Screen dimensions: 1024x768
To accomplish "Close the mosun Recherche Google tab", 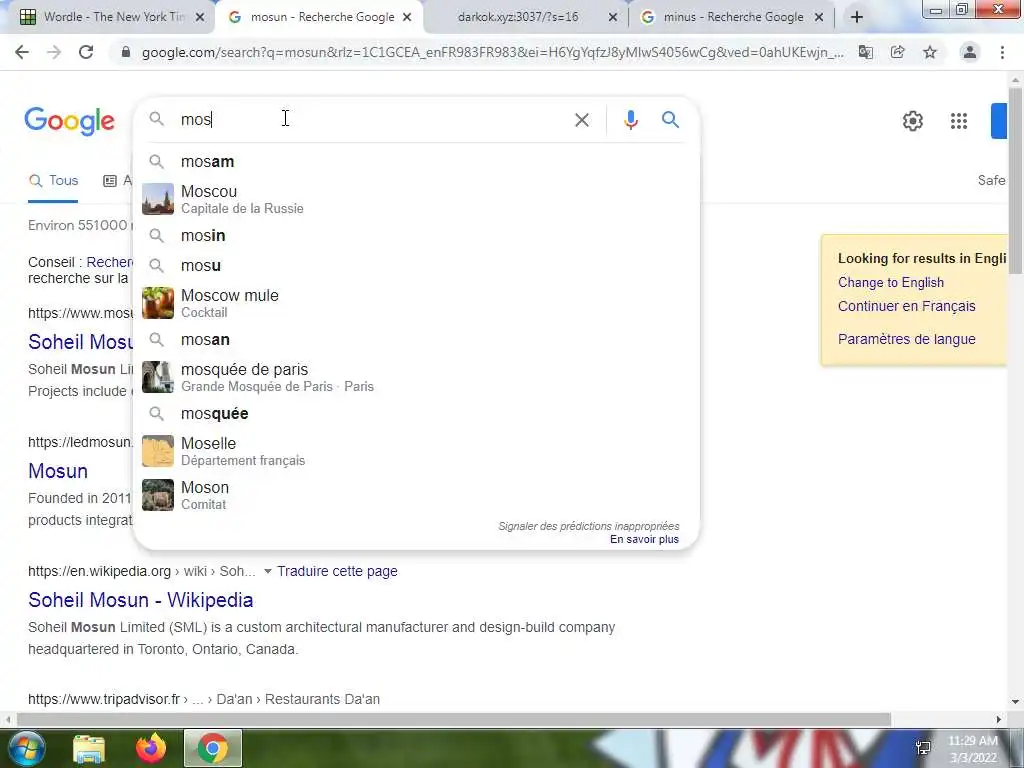I will 407,17.
